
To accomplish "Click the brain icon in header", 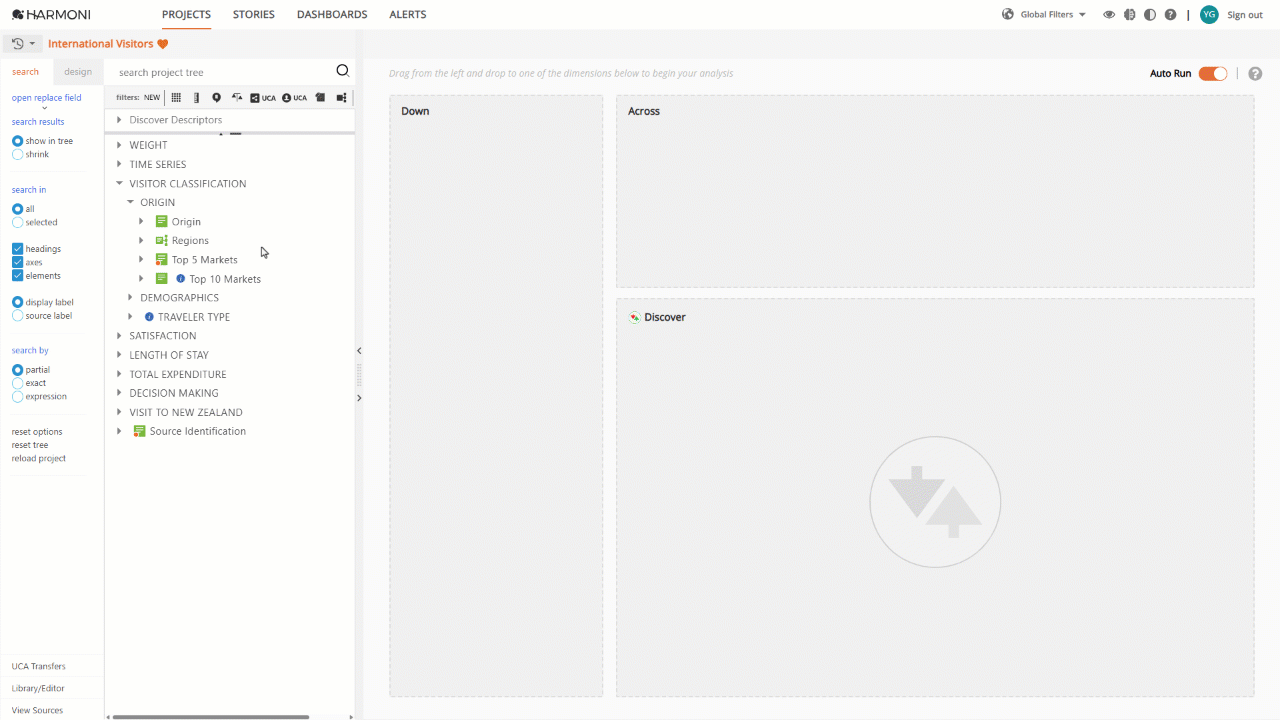I will [x=1129, y=15].
